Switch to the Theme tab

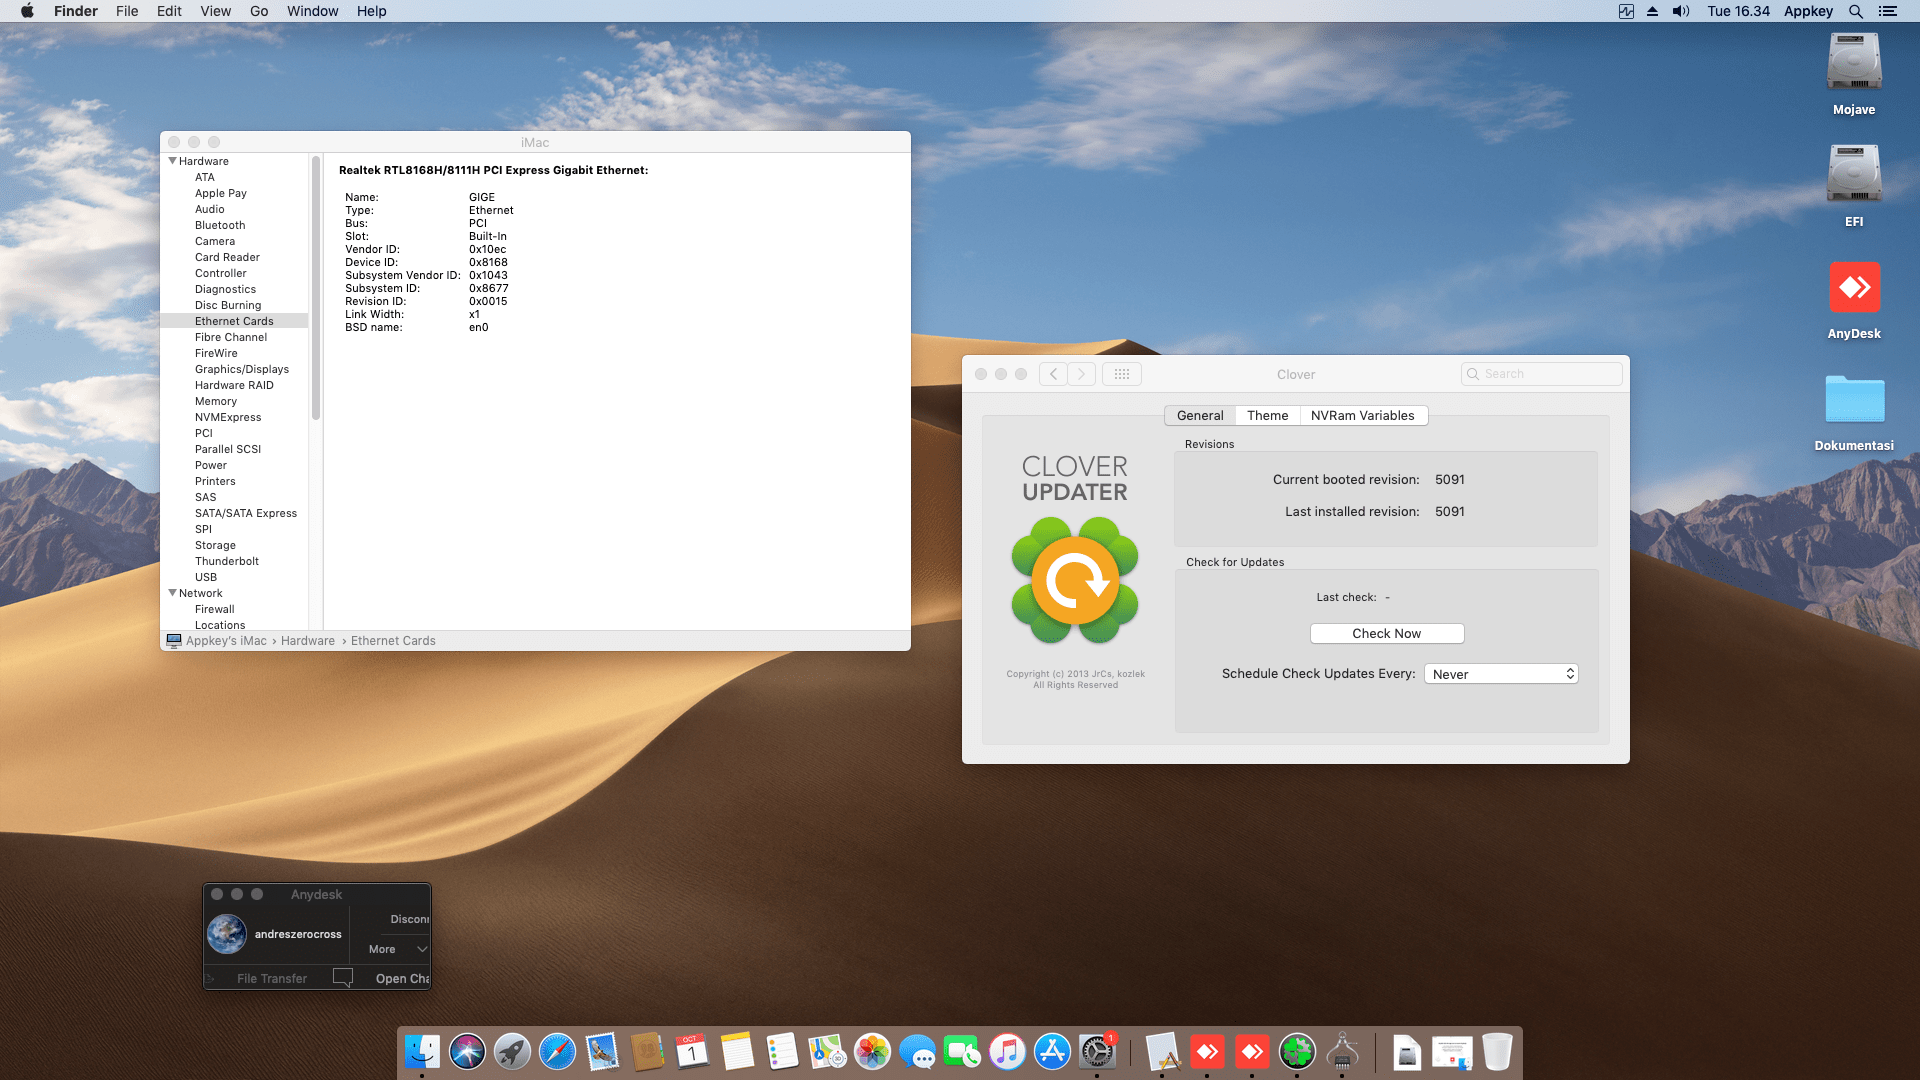pos(1267,415)
